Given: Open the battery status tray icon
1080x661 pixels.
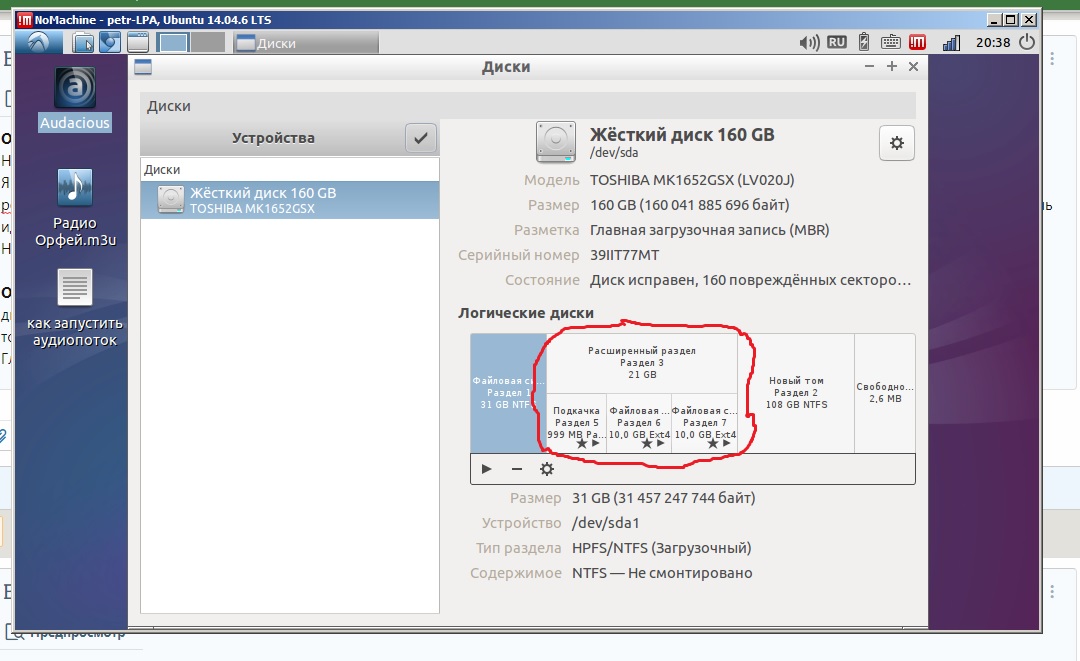Looking at the screenshot, I should tap(864, 43).
